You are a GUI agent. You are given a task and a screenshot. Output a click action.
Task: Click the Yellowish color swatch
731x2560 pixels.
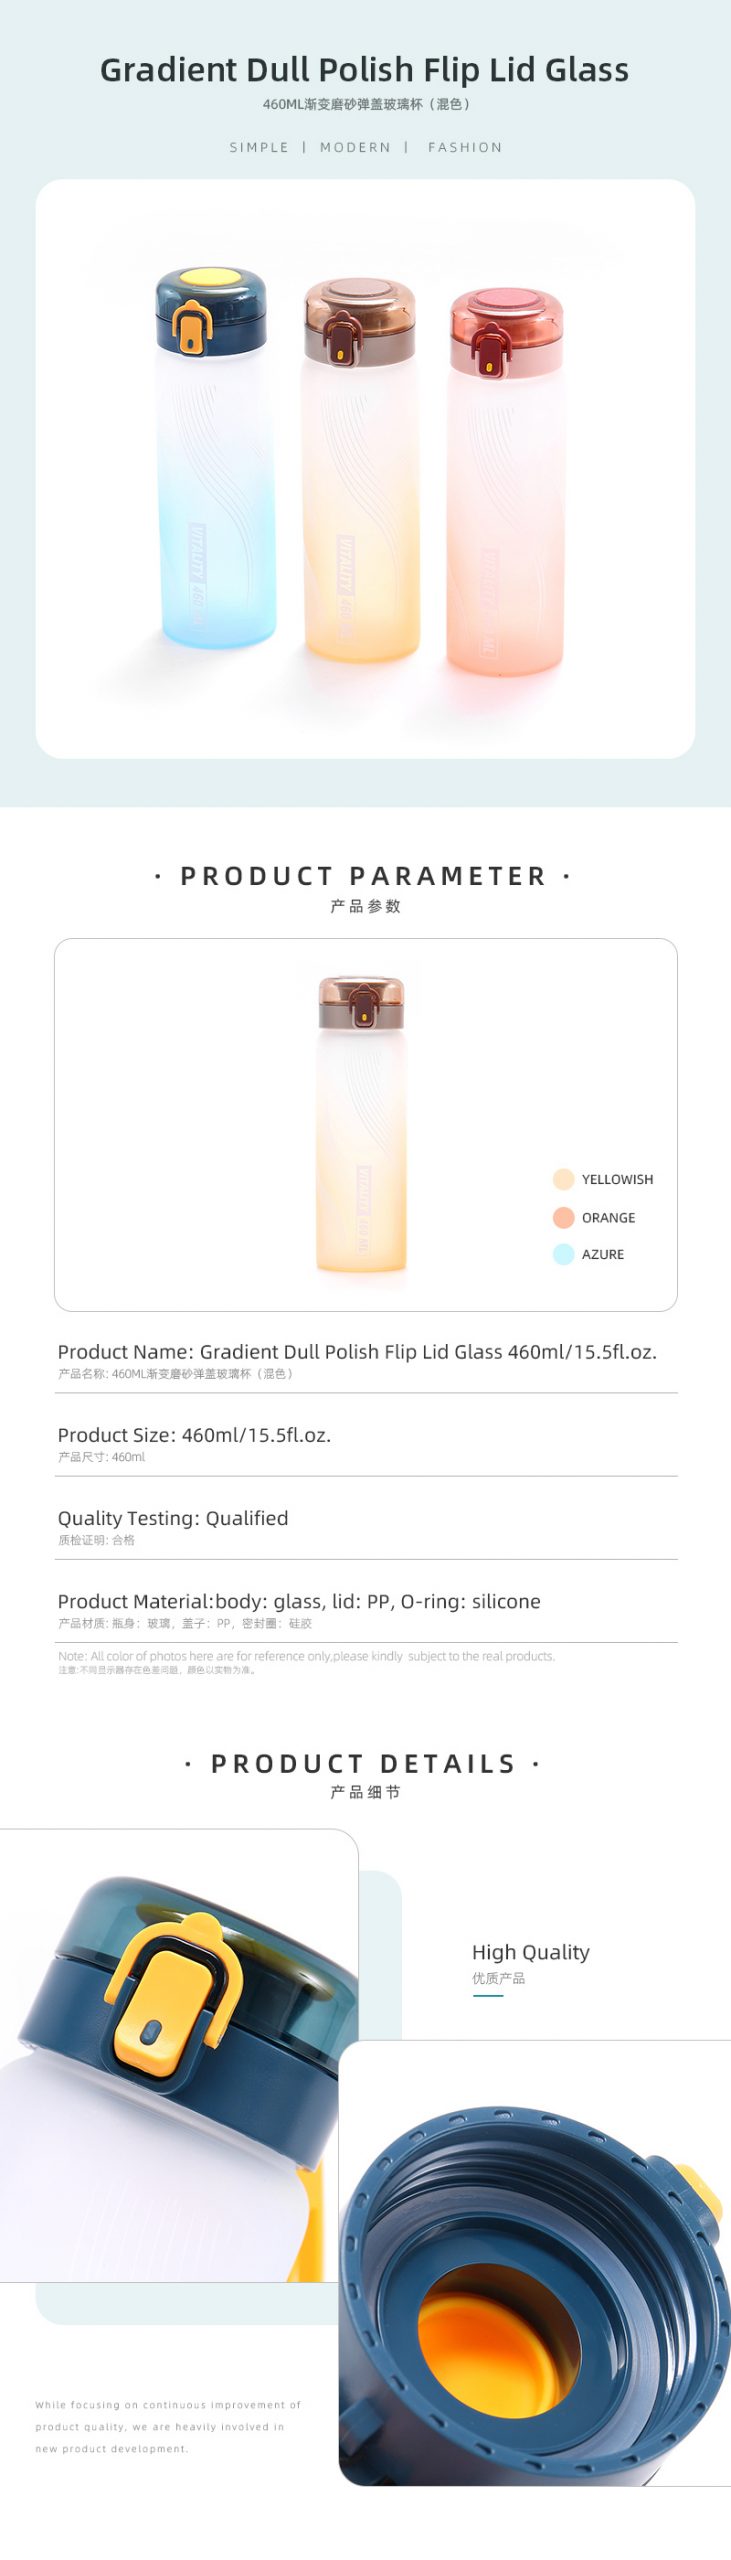tap(563, 1179)
